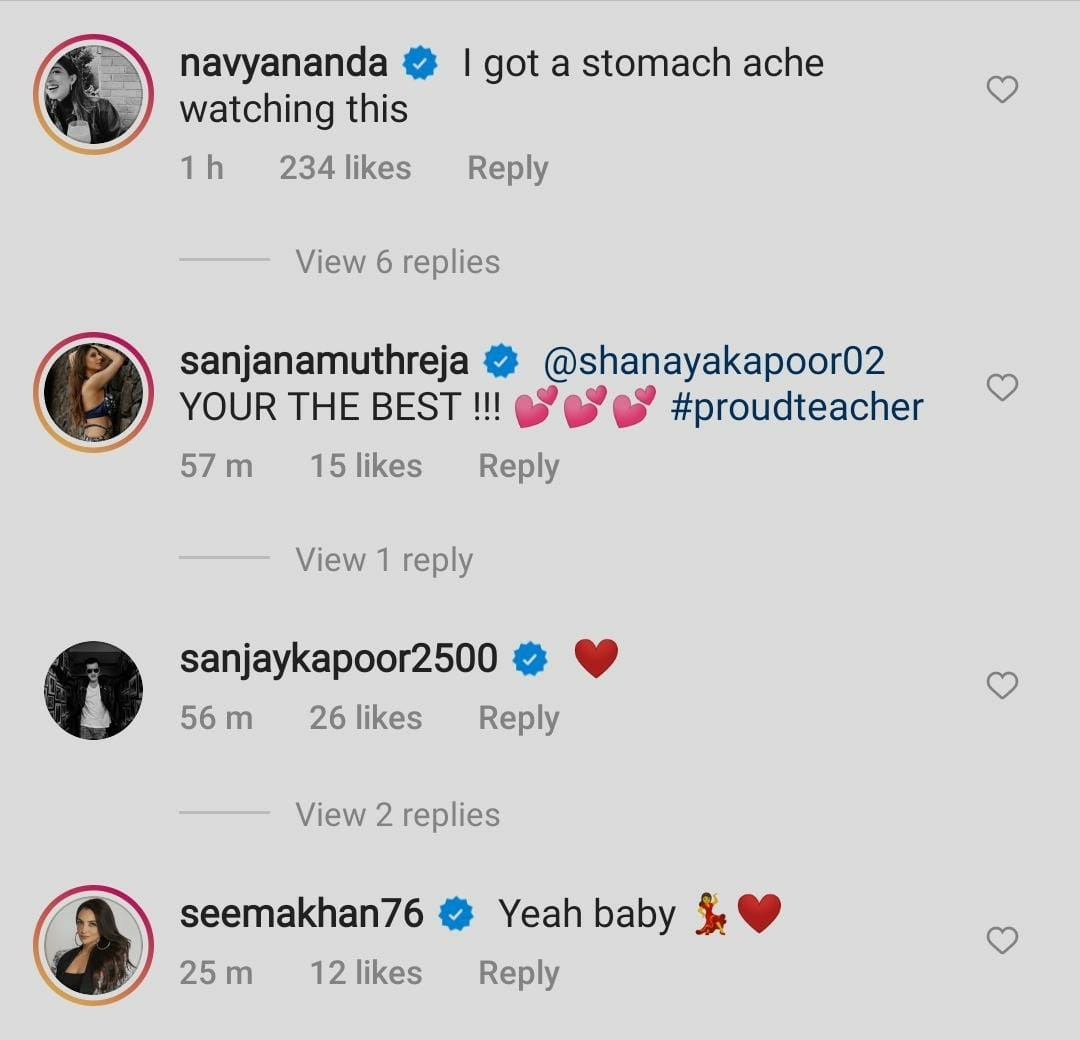Like sanjaykapoor2500's heart comment

1002,685
